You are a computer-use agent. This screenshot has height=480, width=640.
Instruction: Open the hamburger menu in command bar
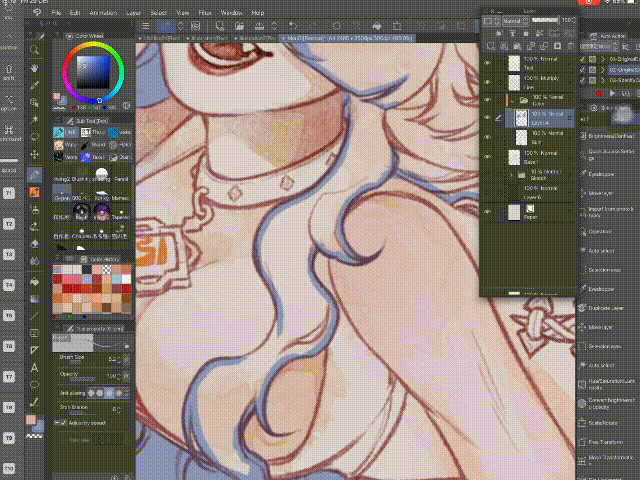(x=145, y=26)
